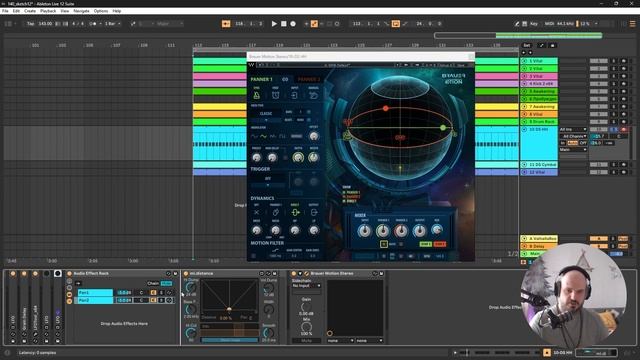Open the 1 Bar quantization dropdown
This screenshot has width=640, height=360.
pos(113,24)
